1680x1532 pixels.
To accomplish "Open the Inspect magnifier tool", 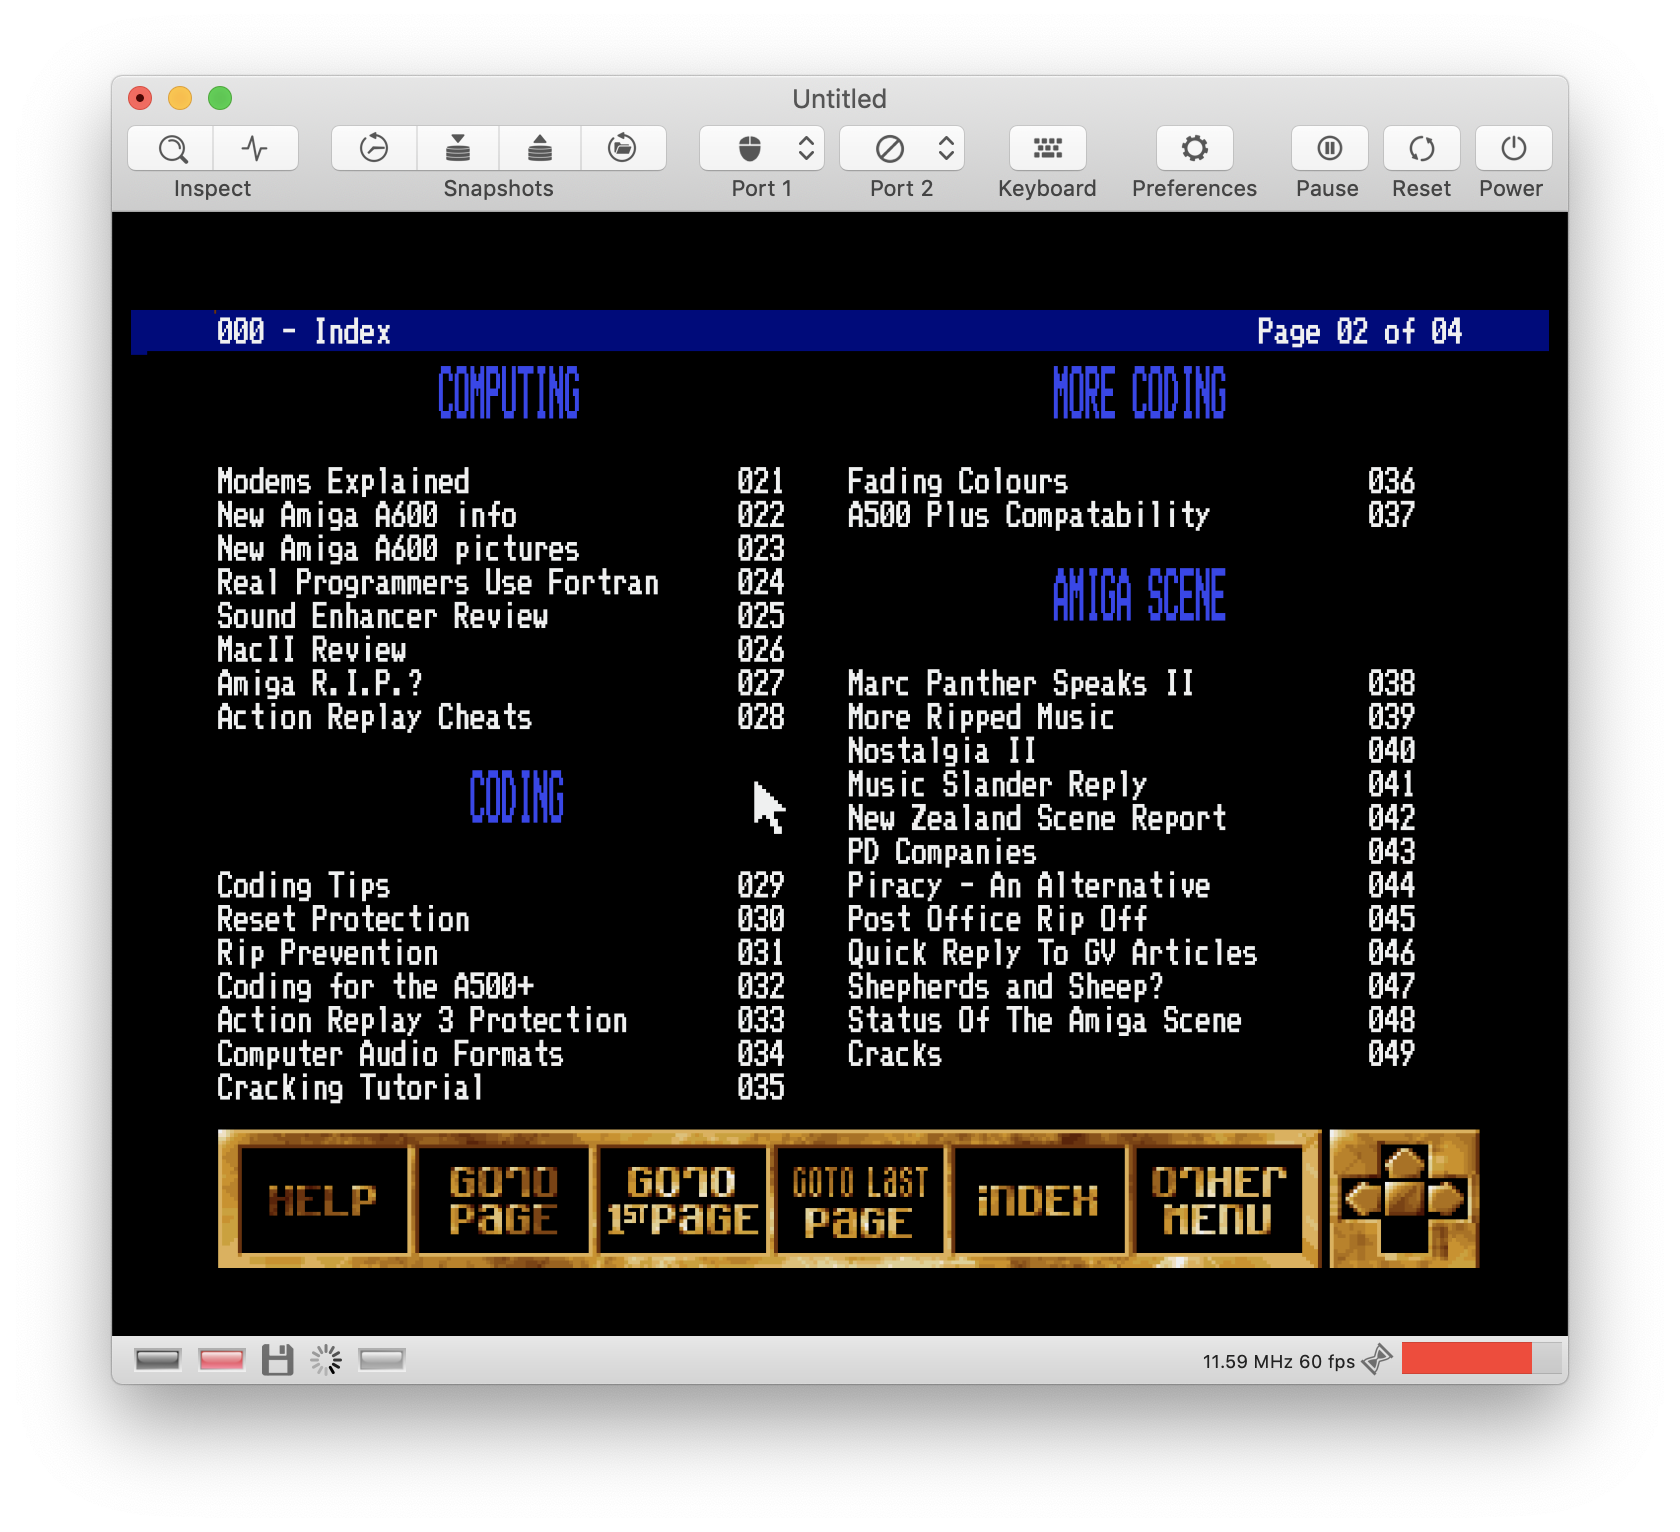I will (171, 149).
